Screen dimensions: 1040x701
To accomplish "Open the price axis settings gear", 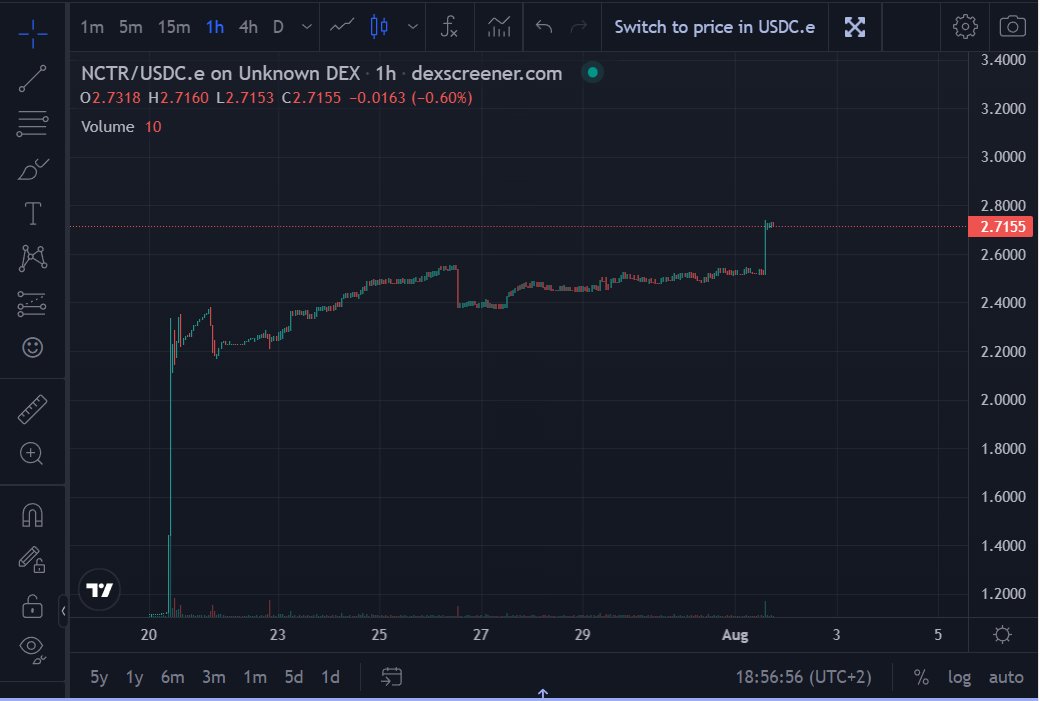I will pos(1002,635).
